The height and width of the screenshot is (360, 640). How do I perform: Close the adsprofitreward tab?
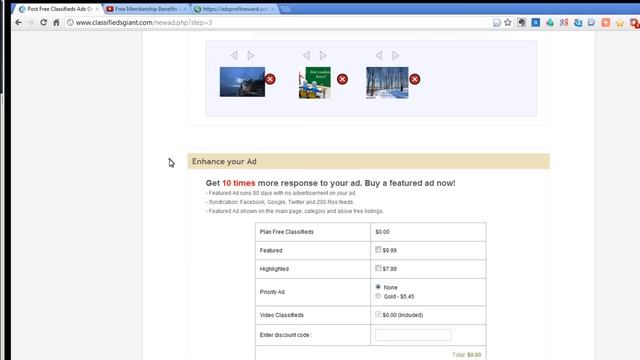(x=273, y=9)
